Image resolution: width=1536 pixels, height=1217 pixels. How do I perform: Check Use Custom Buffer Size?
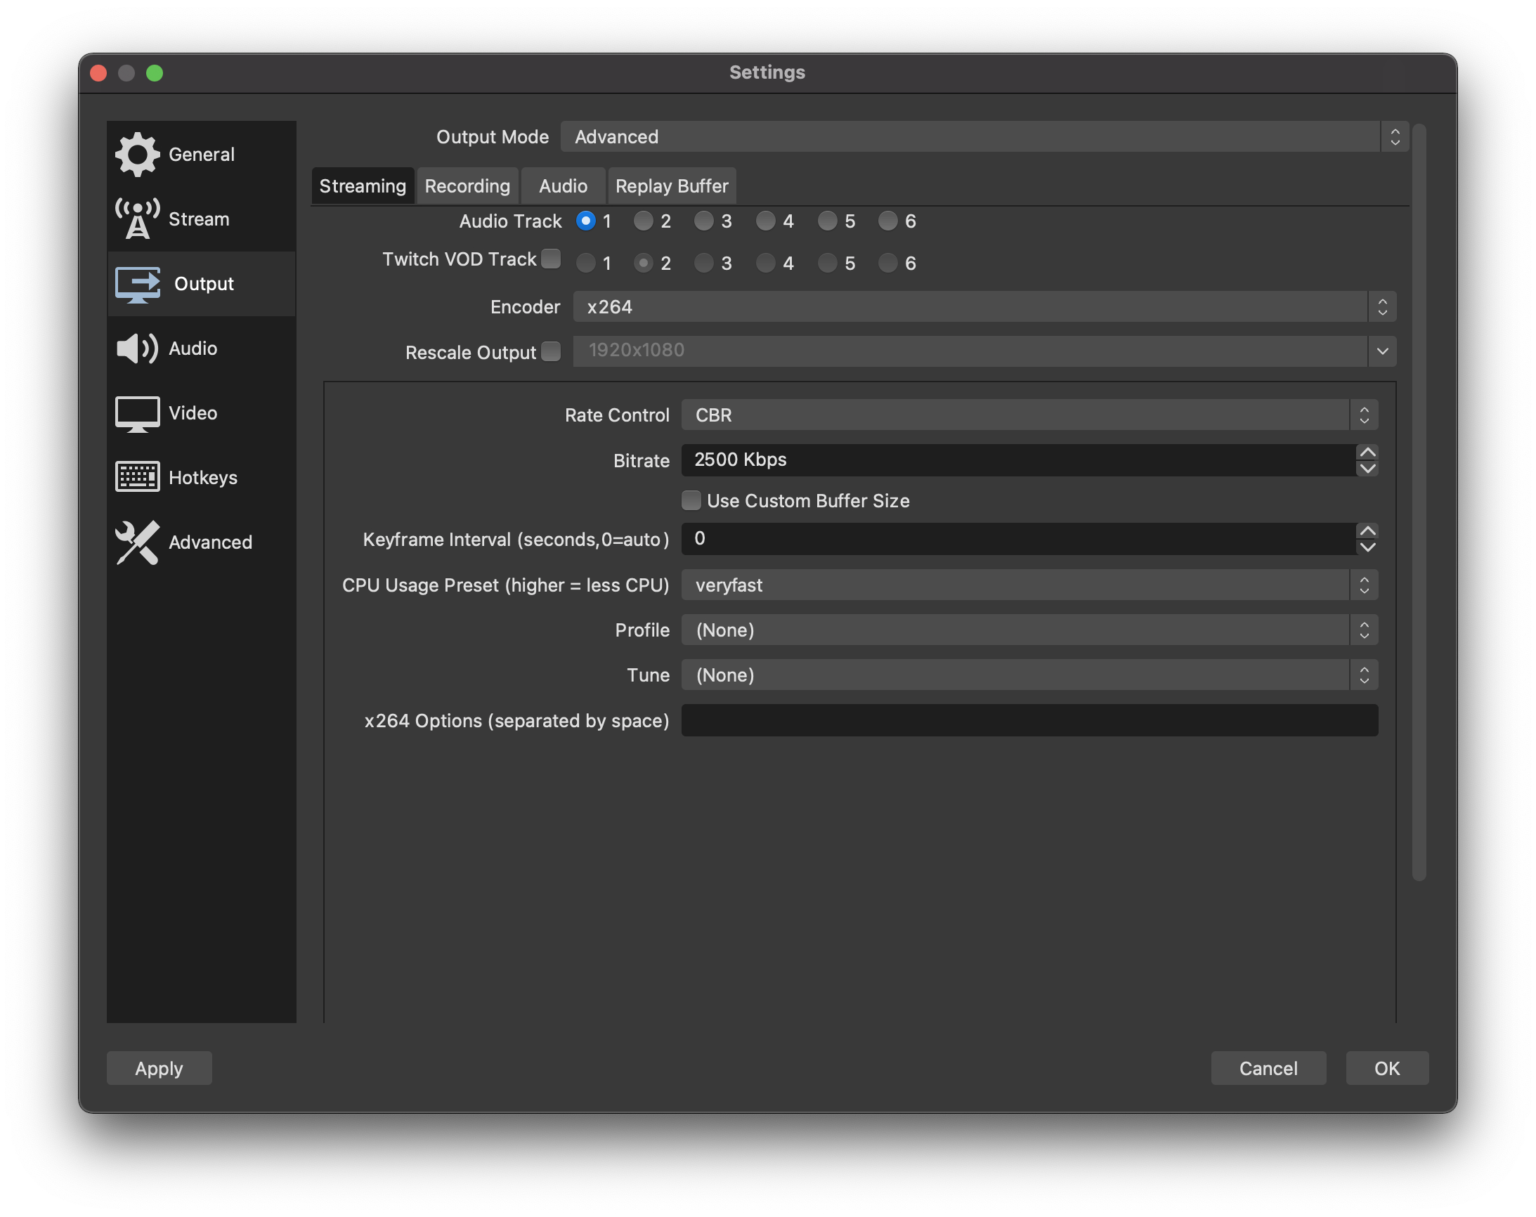[x=691, y=500]
